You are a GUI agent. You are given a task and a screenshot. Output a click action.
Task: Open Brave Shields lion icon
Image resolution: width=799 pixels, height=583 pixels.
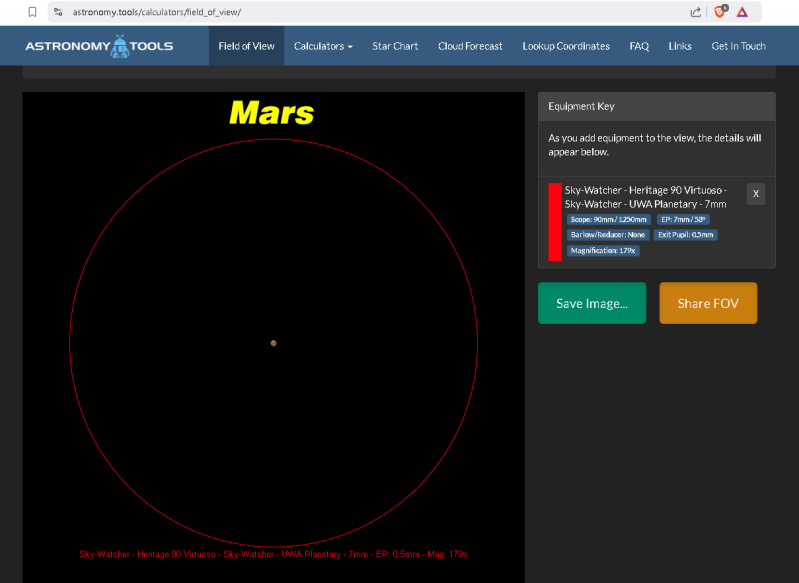tap(719, 12)
